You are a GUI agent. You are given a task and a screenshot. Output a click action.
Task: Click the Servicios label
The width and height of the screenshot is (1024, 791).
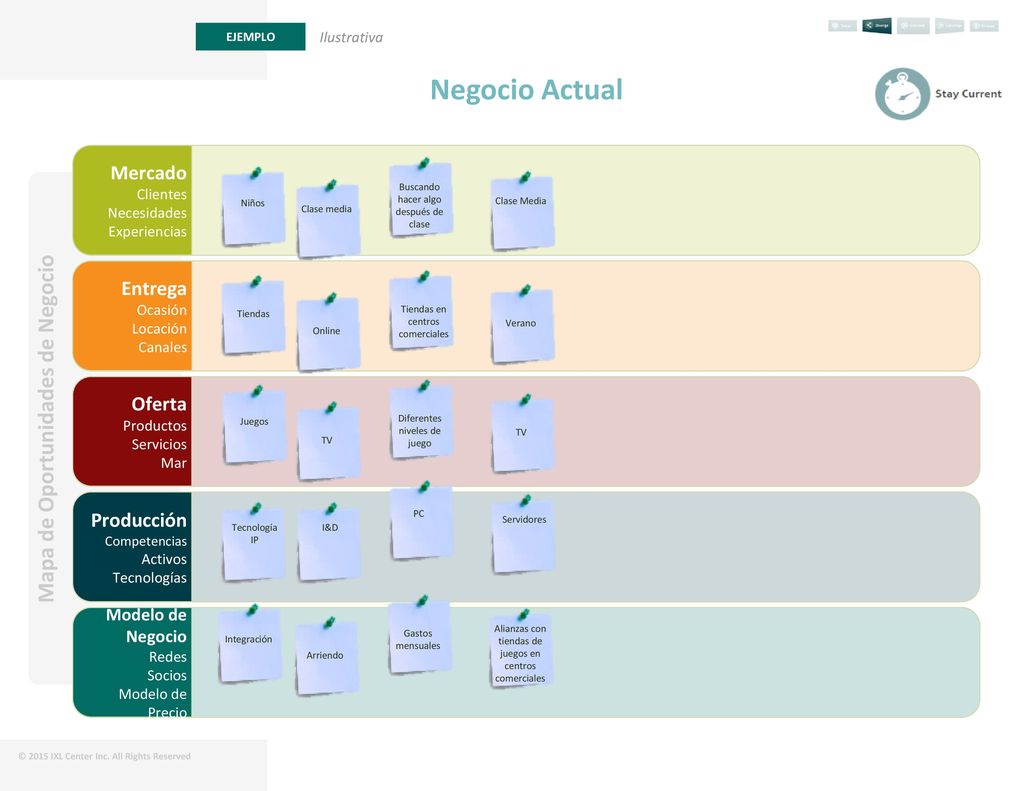159,444
